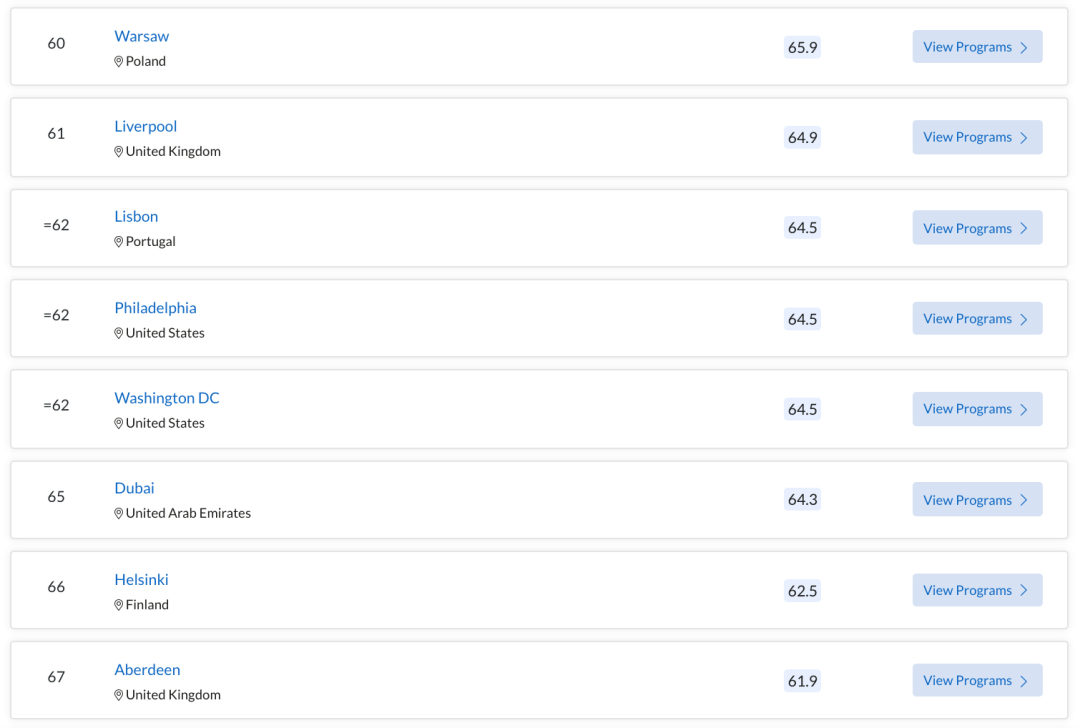The height and width of the screenshot is (728, 1080).
Task: Click the location pin icon beside Poland
Action: (118, 61)
